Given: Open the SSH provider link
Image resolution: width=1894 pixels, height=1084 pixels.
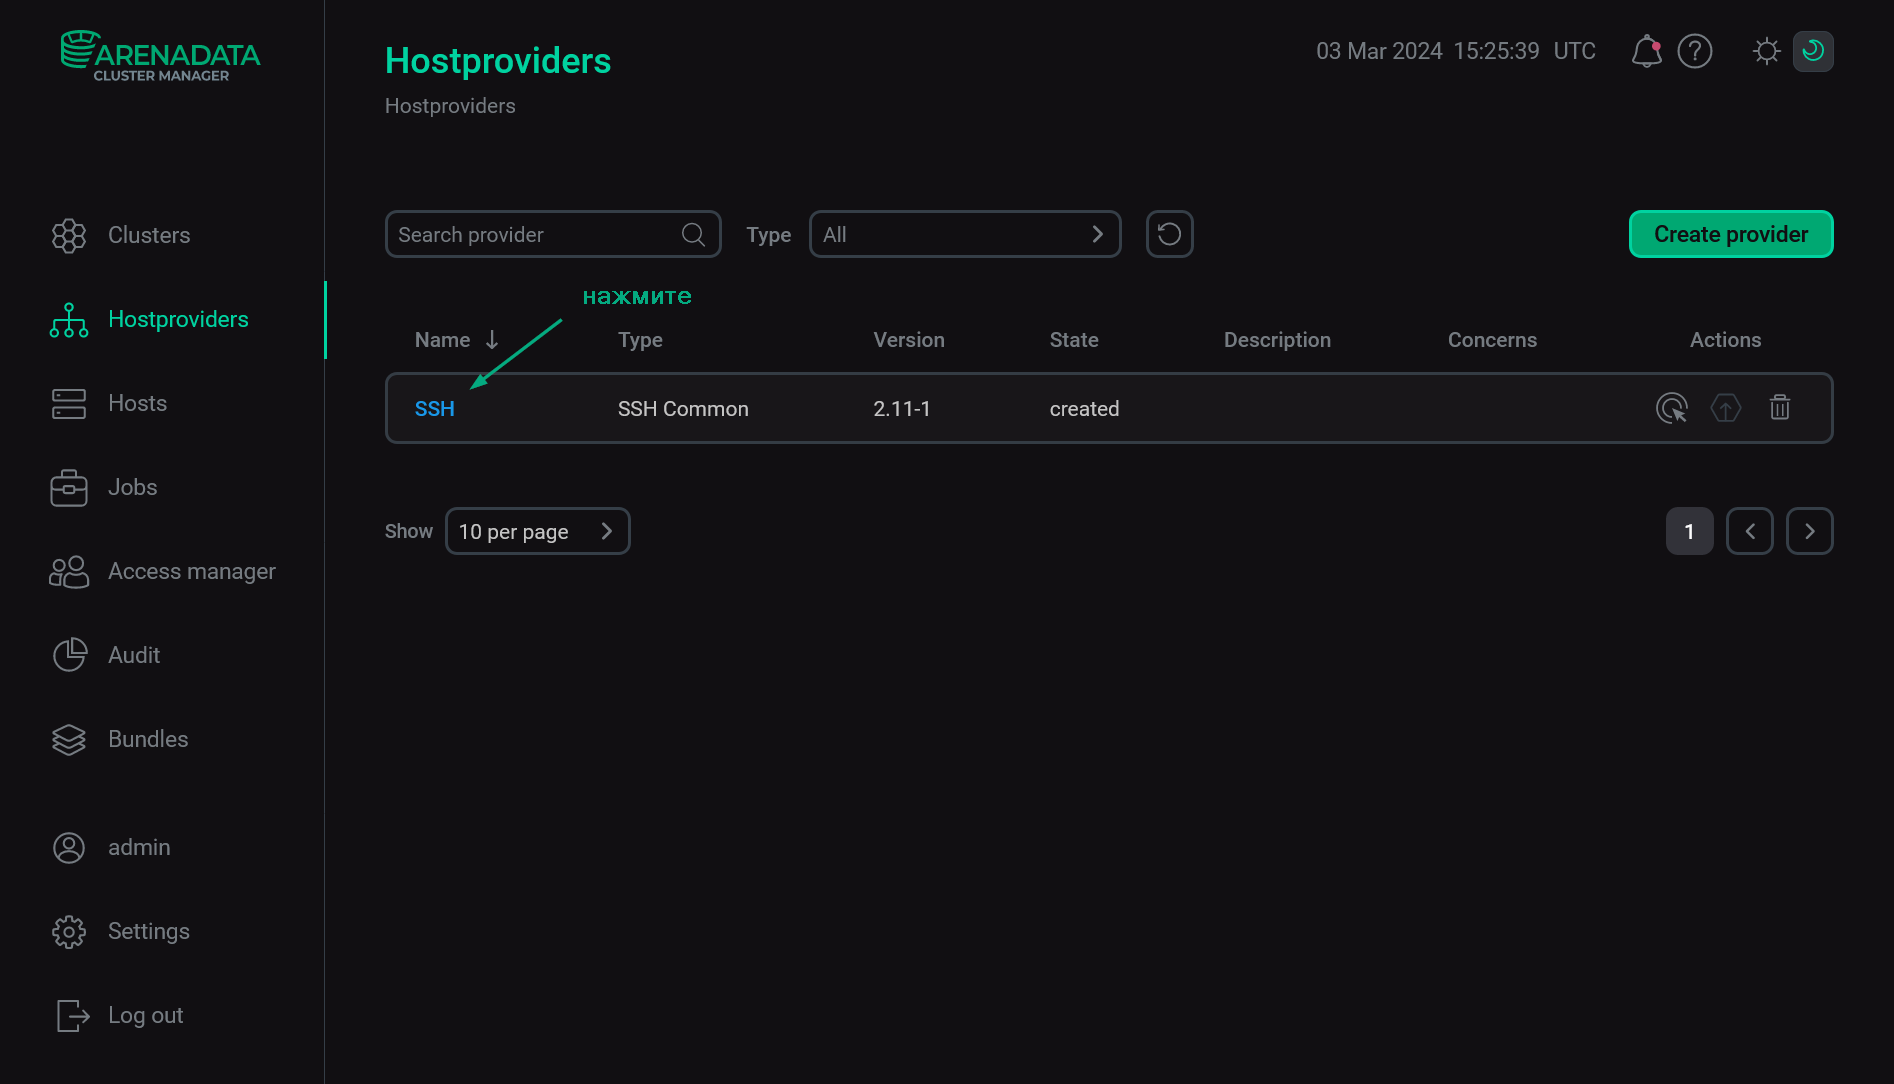Looking at the screenshot, I should point(434,408).
